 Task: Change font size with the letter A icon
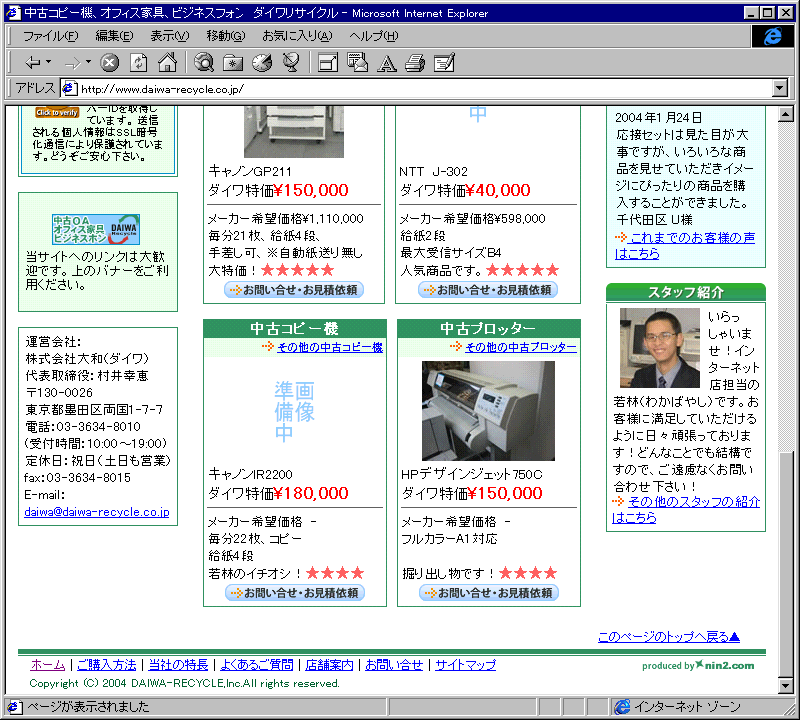click(387, 63)
